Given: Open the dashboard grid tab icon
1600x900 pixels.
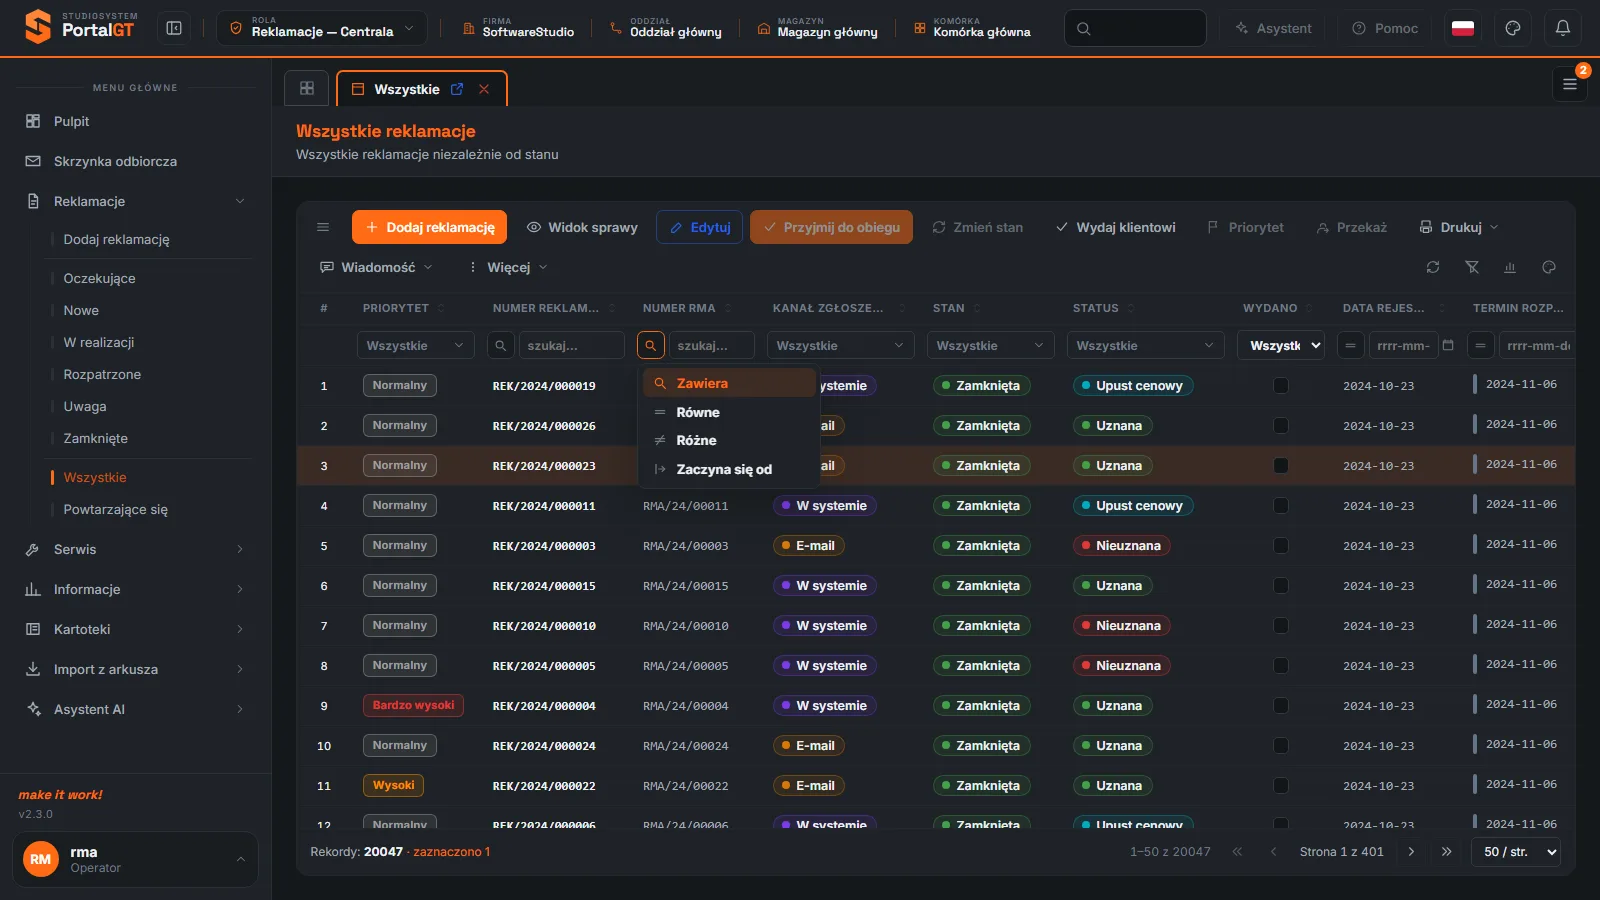Looking at the screenshot, I should (307, 88).
